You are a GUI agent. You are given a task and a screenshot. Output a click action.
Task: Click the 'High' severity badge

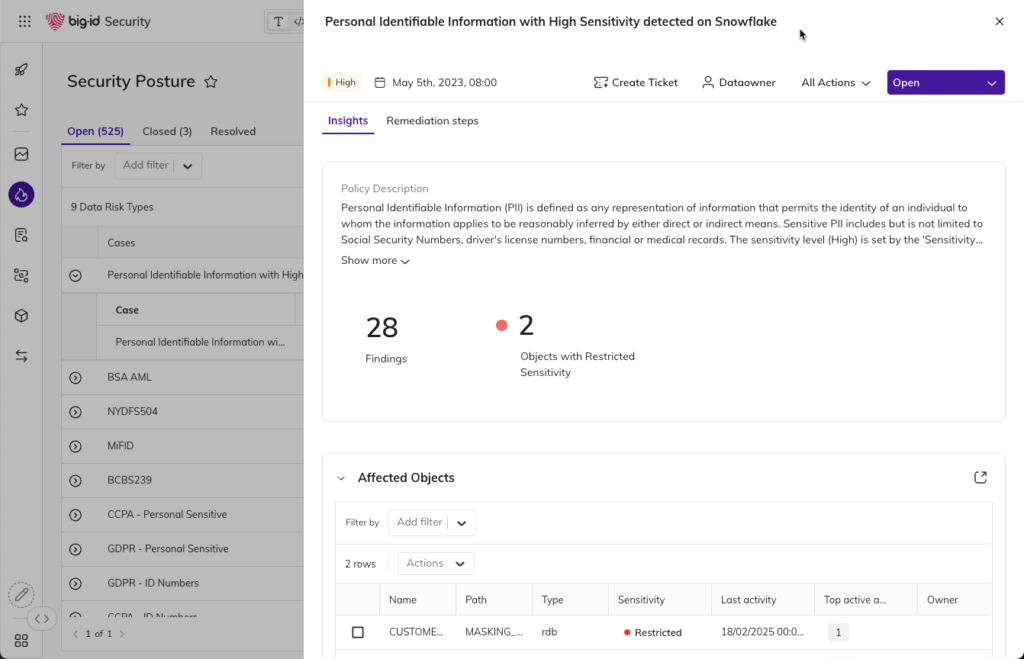tap(342, 82)
